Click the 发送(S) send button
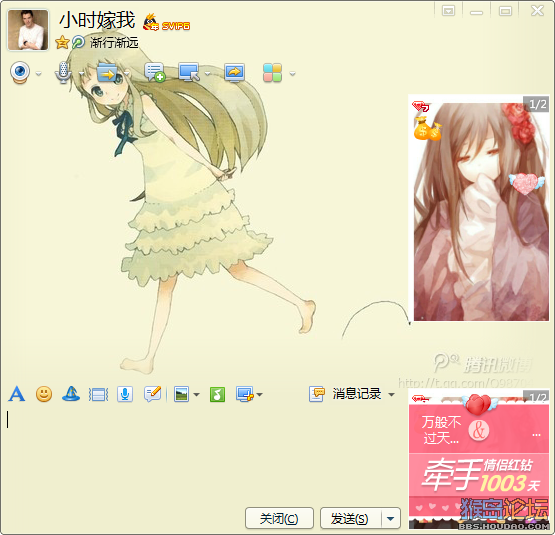The height and width of the screenshot is (535, 555). 350,518
